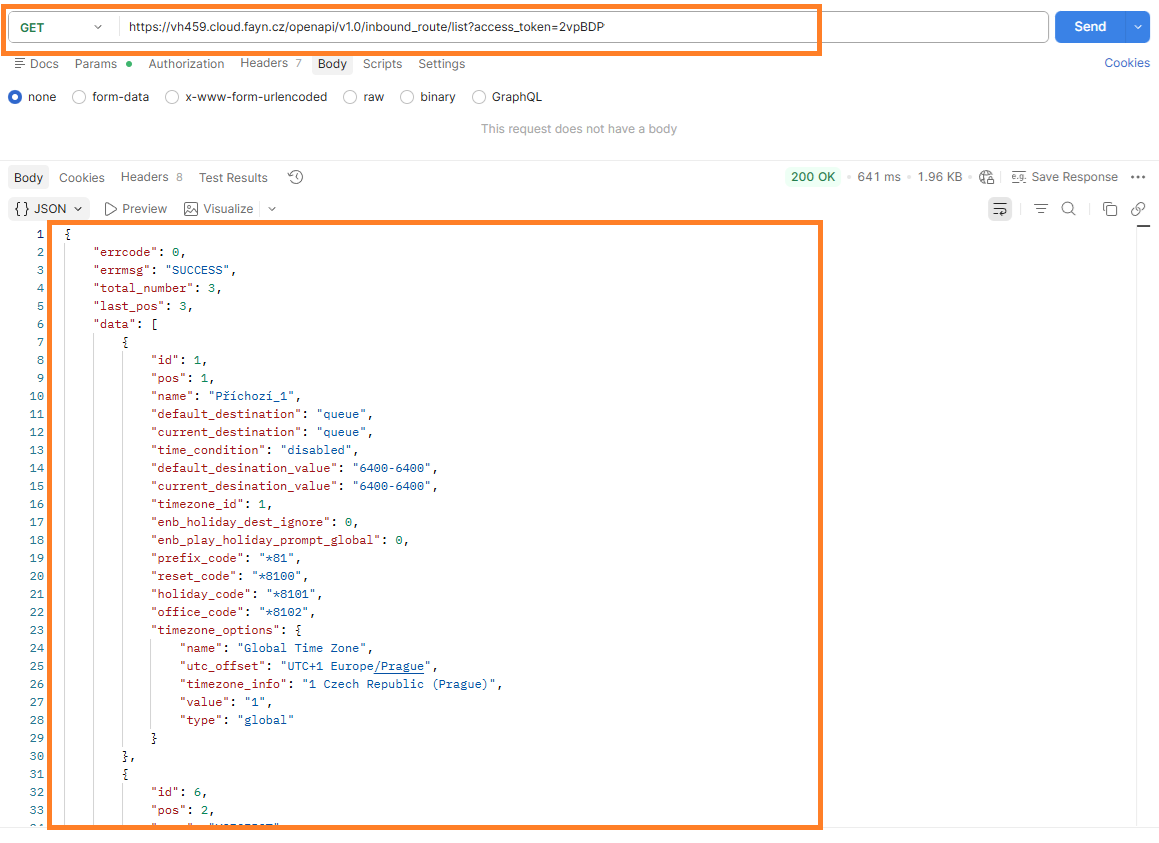
Task: Click Save Response
Action: (x=1064, y=177)
